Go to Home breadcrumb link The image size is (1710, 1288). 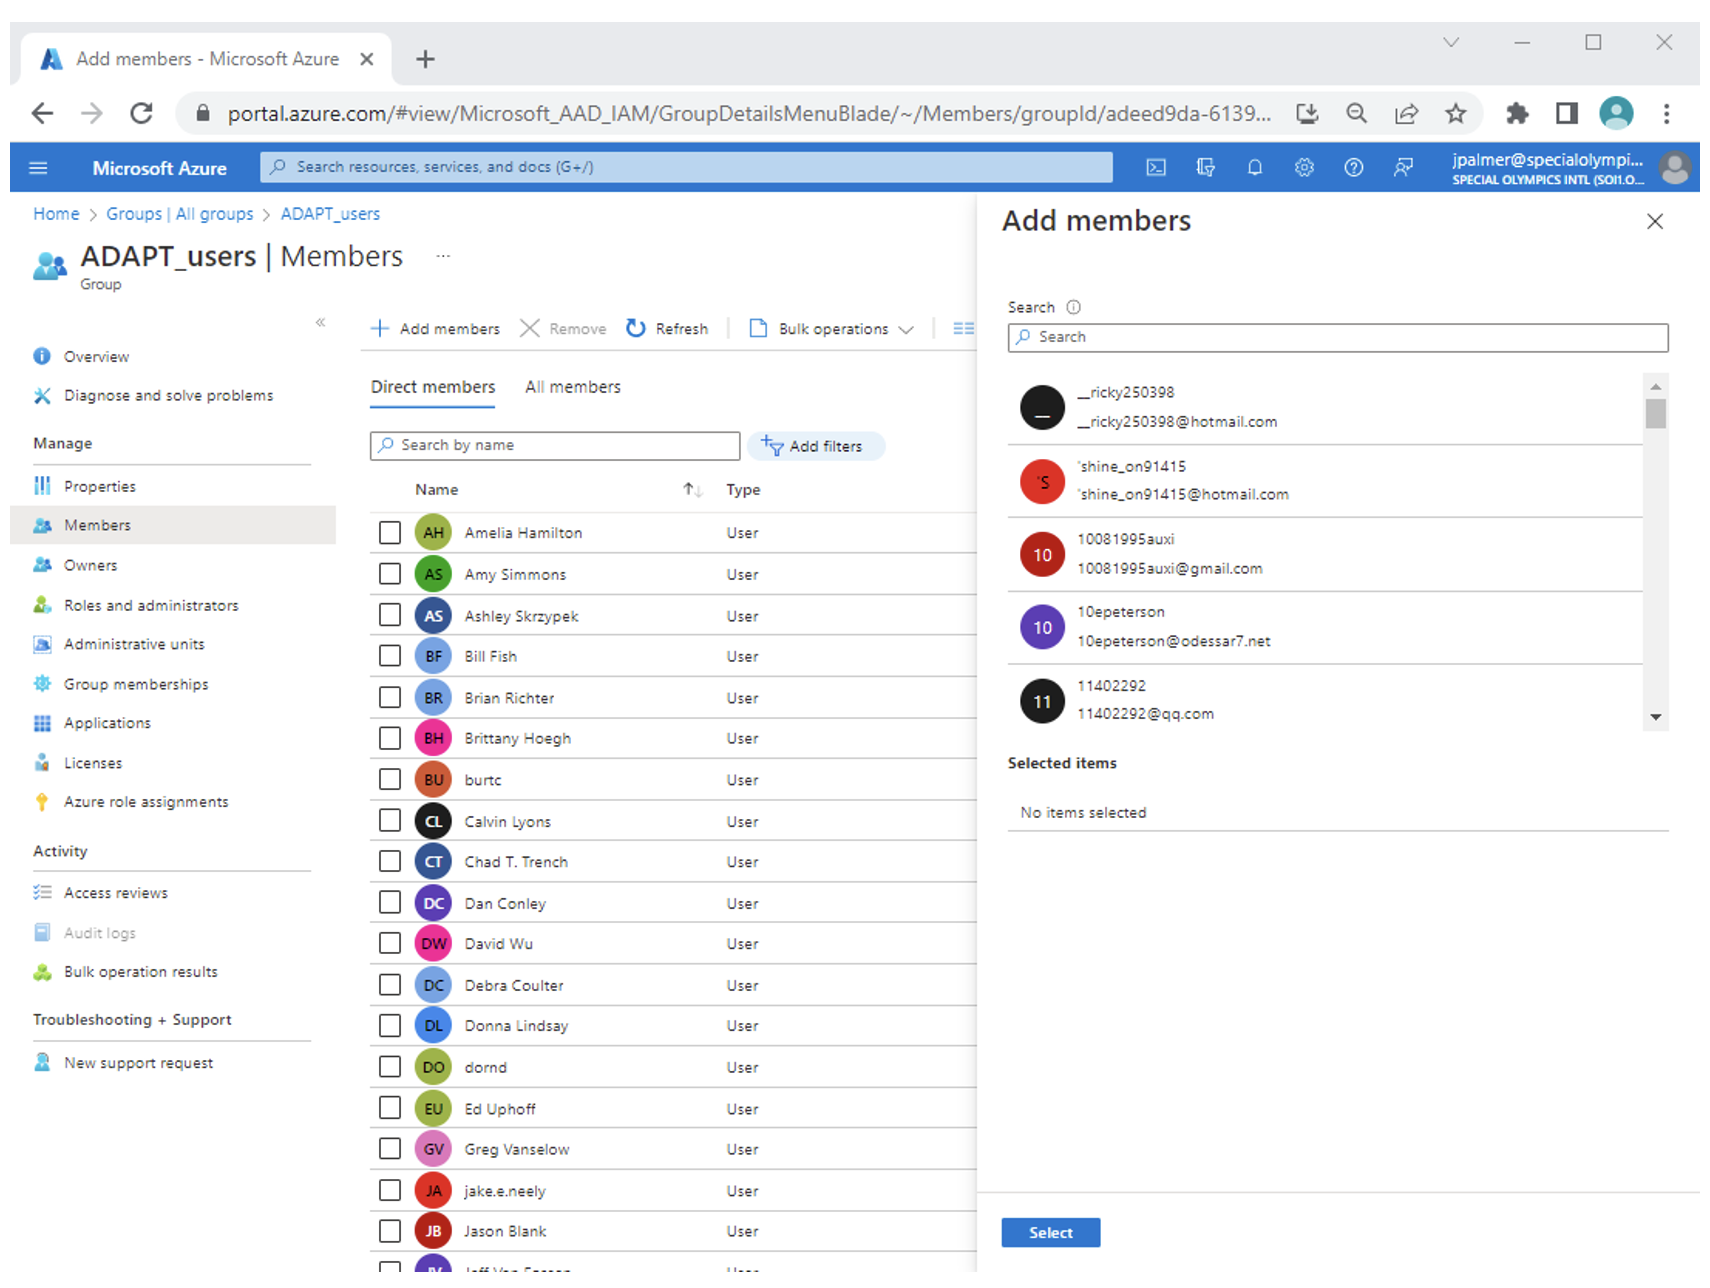coord(56,214)
